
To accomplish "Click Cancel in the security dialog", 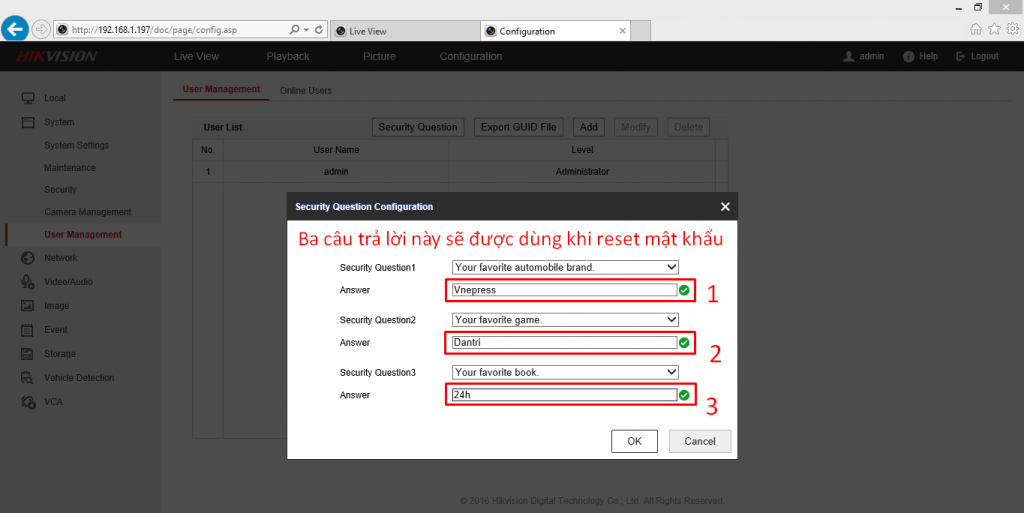I will pyautogui.click(x=700, y=441).
